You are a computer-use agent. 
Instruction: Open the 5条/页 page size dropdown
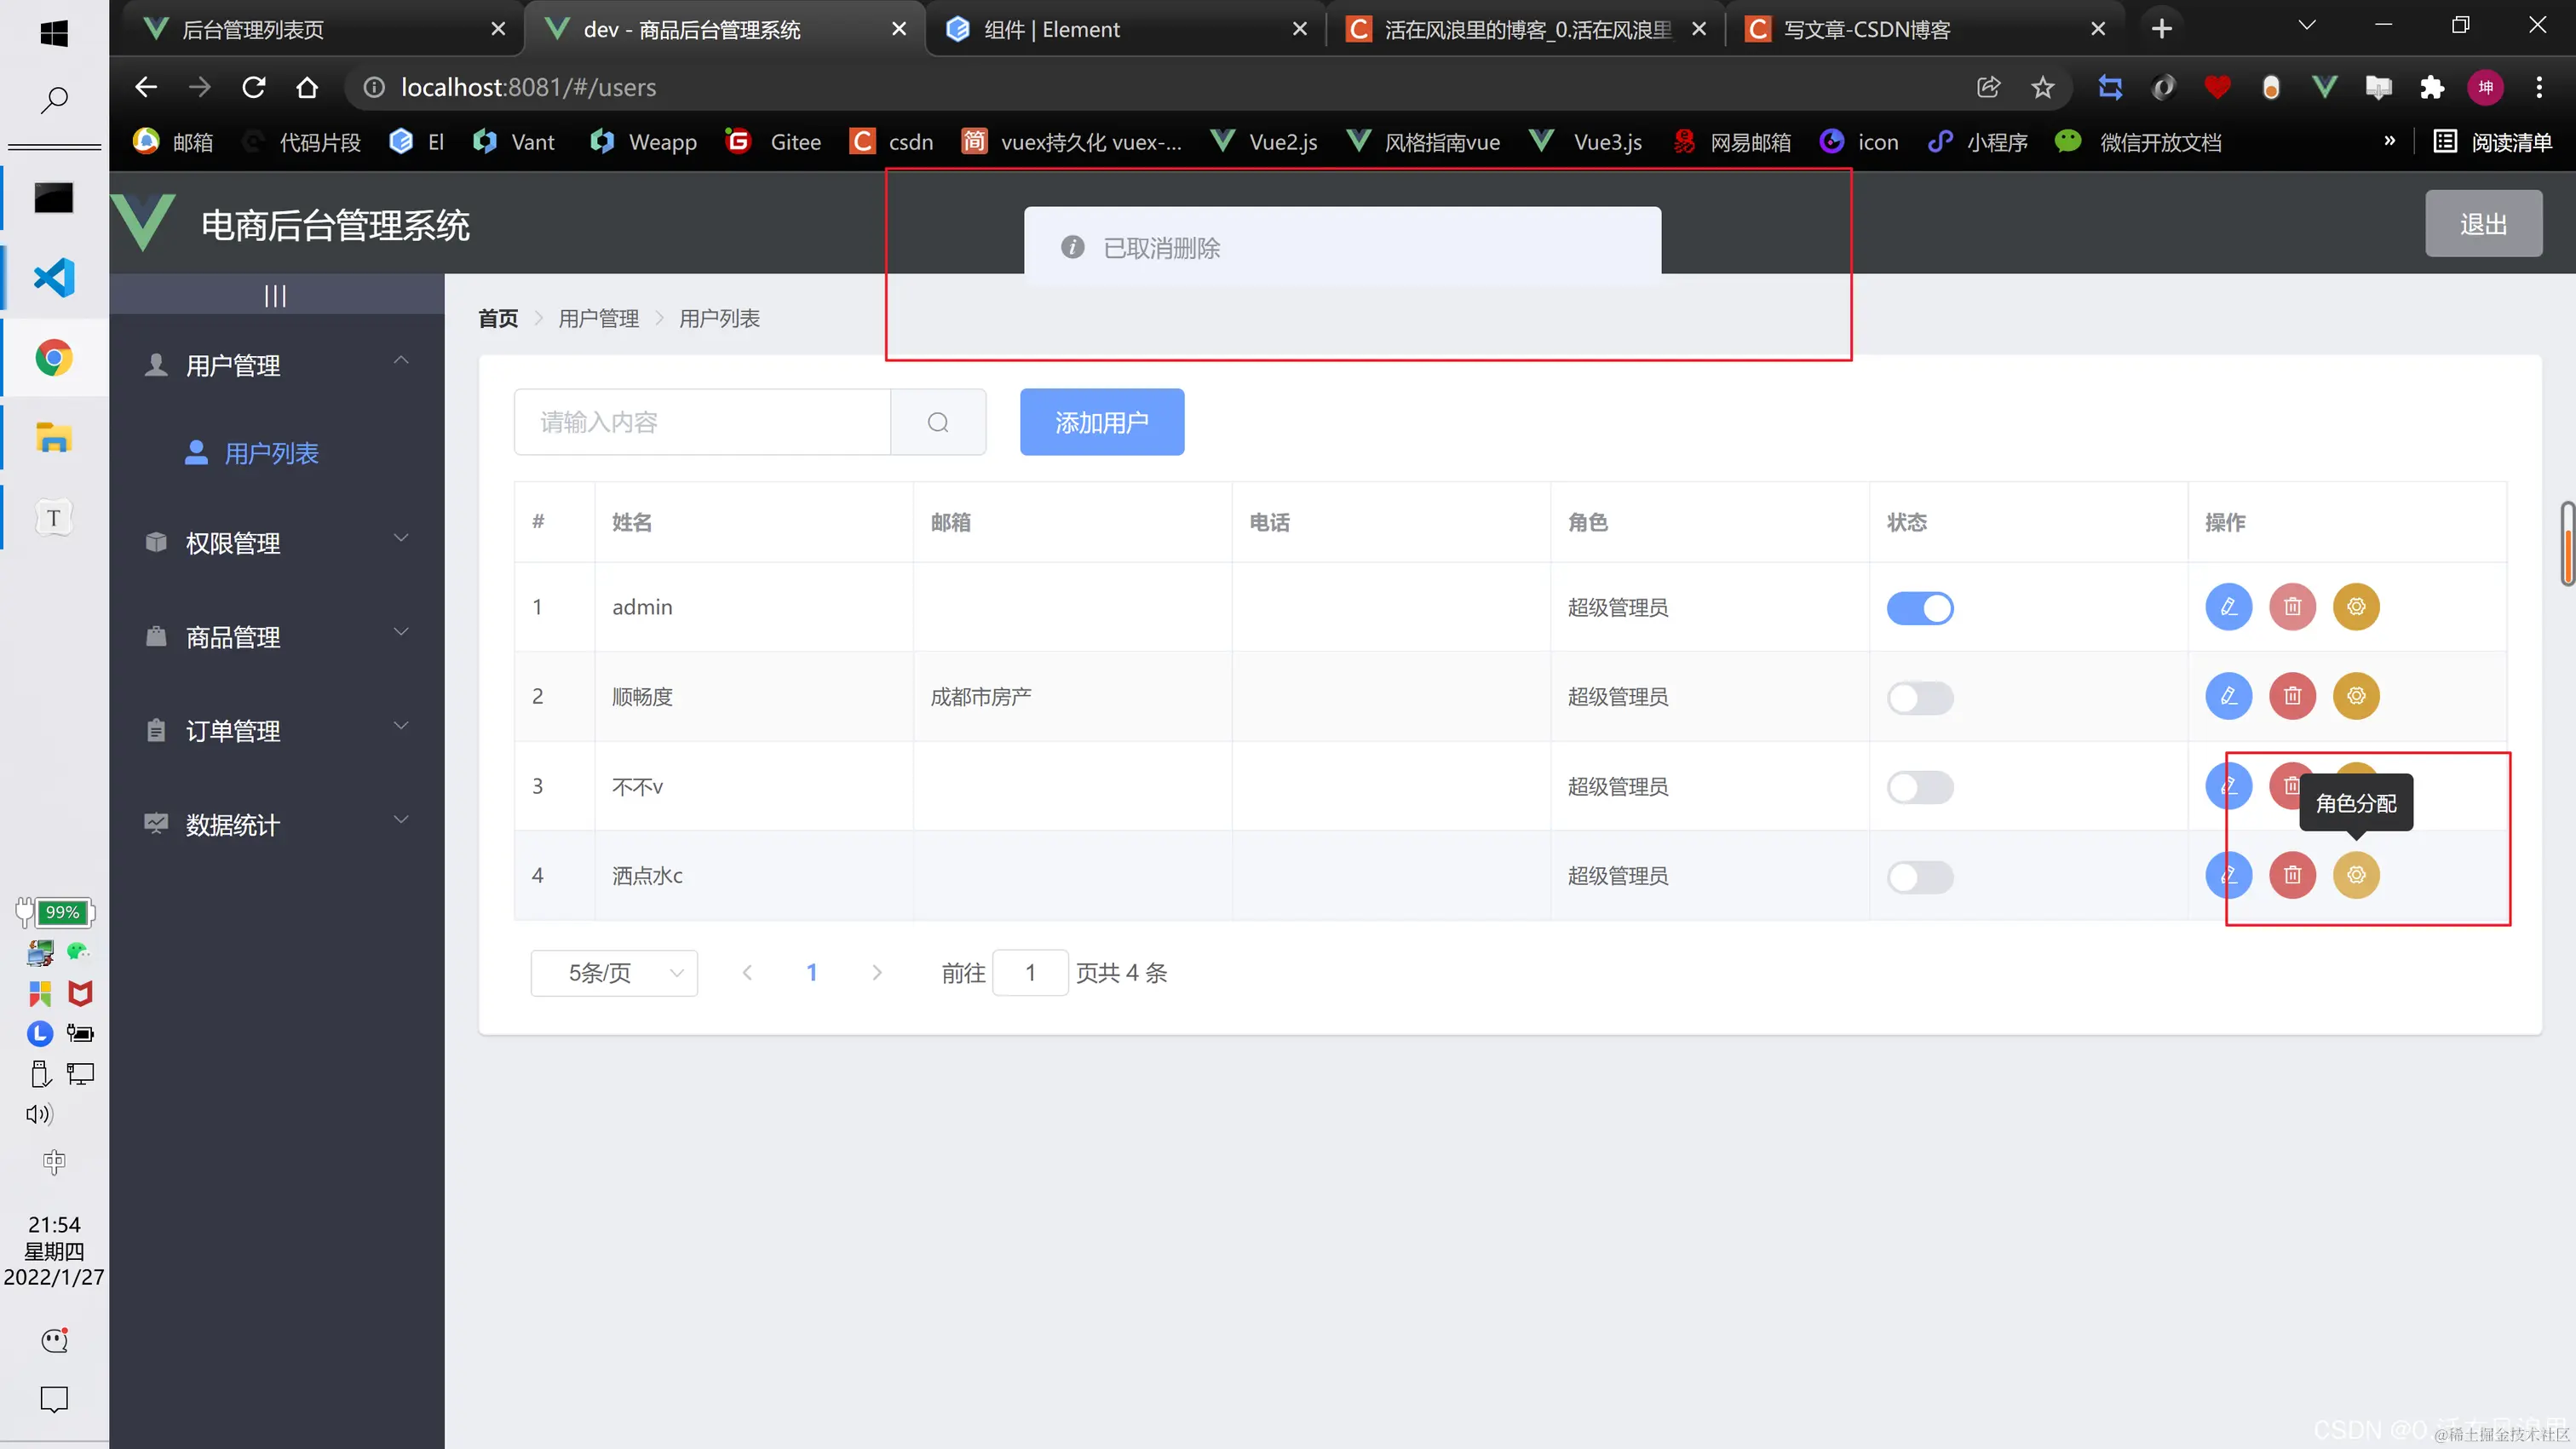pos(614,973)
